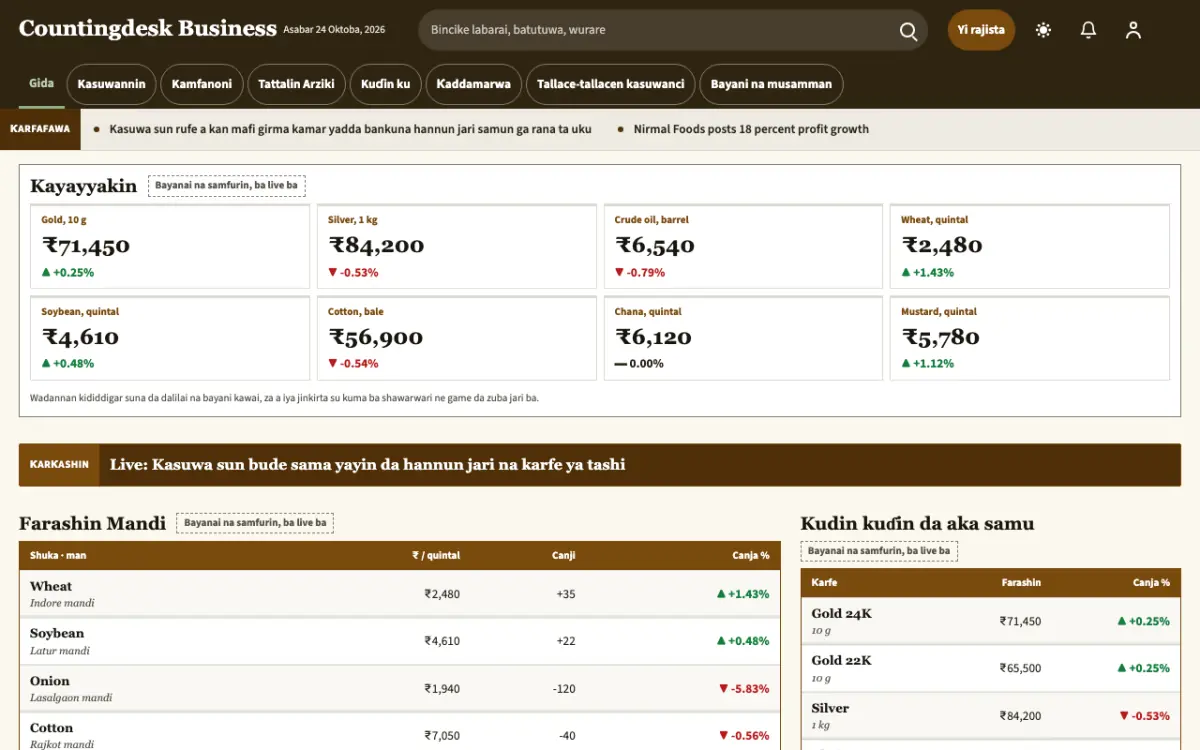Image resolution: width=1200 pixels, height=750 pixels.
Task: Click the KARKASHIN label on live banner
Action: point(59,465)
